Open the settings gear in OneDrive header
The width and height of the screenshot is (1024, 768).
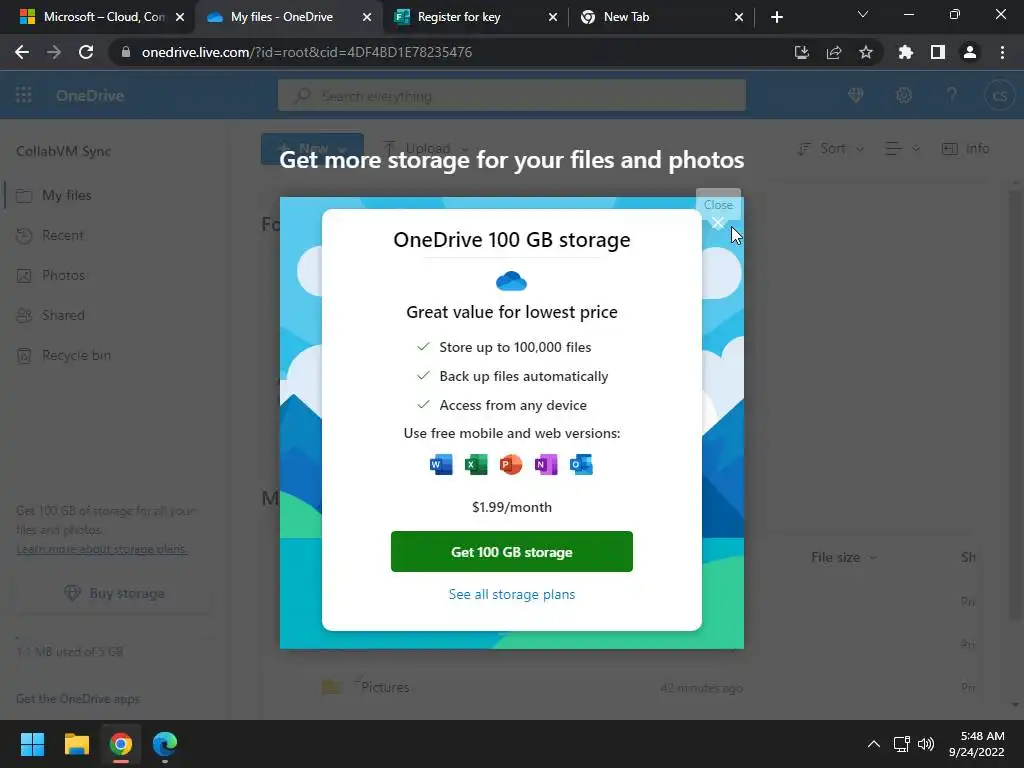(904, 95)
